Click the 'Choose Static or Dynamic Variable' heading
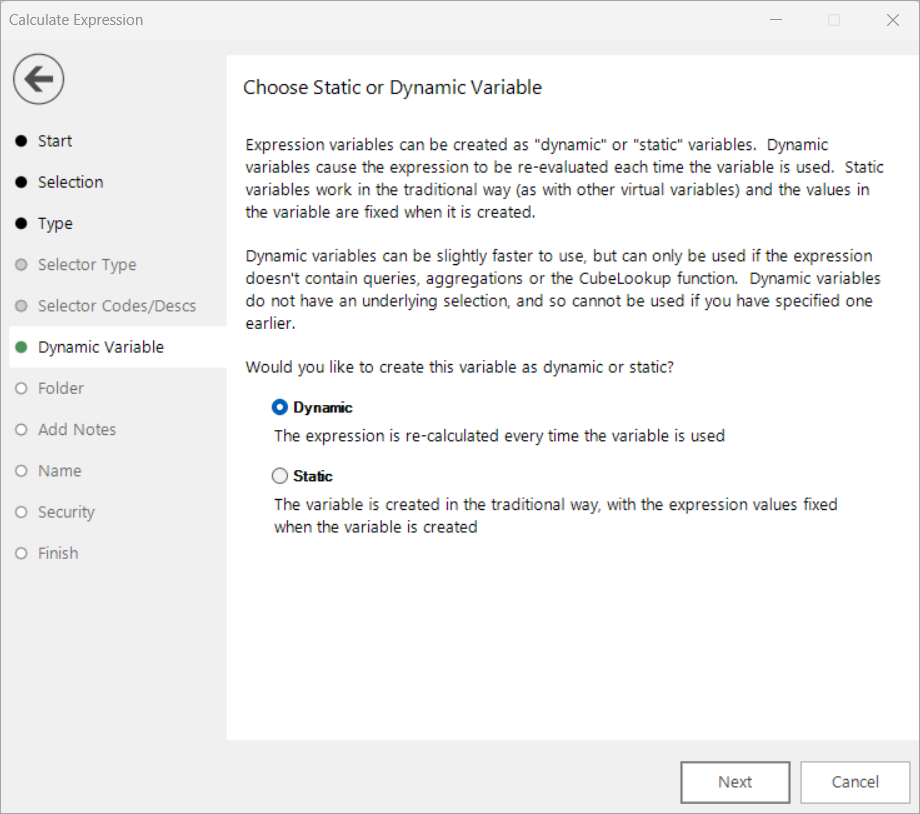The image size is (920, 814). click(393, 87)
